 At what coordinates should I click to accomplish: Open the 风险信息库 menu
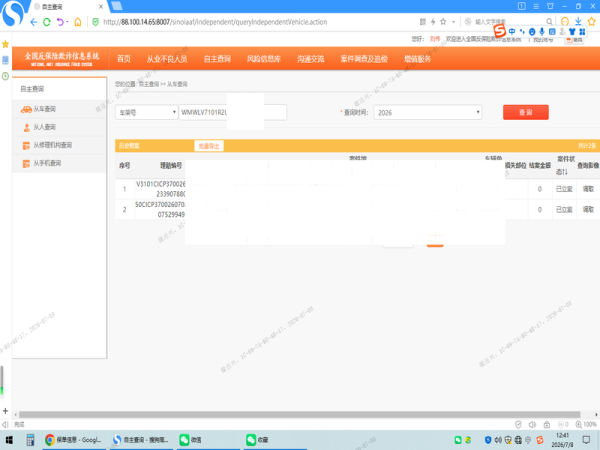264,59
